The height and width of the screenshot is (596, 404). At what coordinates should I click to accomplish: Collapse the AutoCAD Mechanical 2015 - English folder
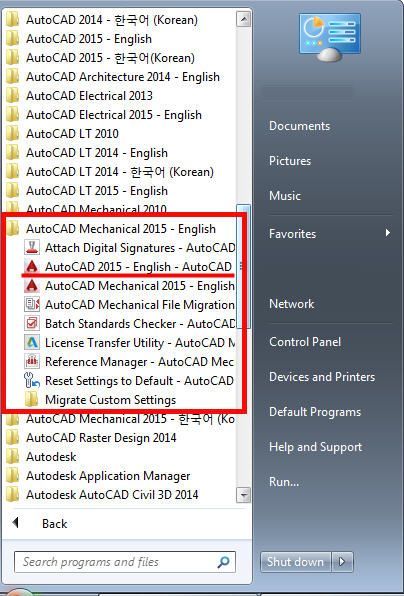(121, 229)
